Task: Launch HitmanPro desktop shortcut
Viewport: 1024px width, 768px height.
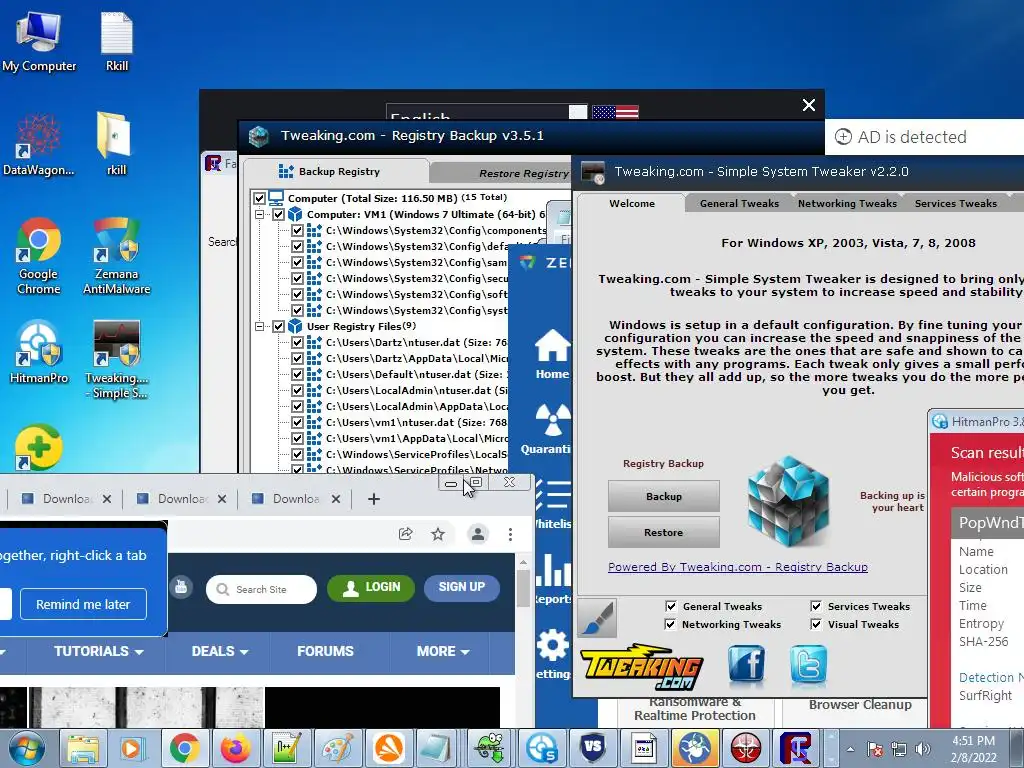Action: [39, 353]
